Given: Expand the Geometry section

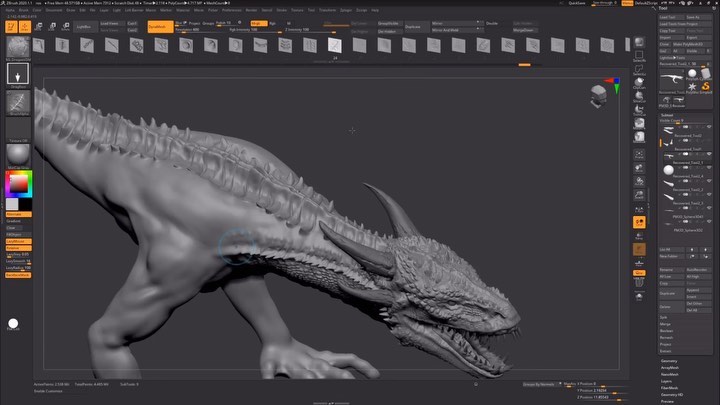Looking at the screenshot, I should click(669, 361).
